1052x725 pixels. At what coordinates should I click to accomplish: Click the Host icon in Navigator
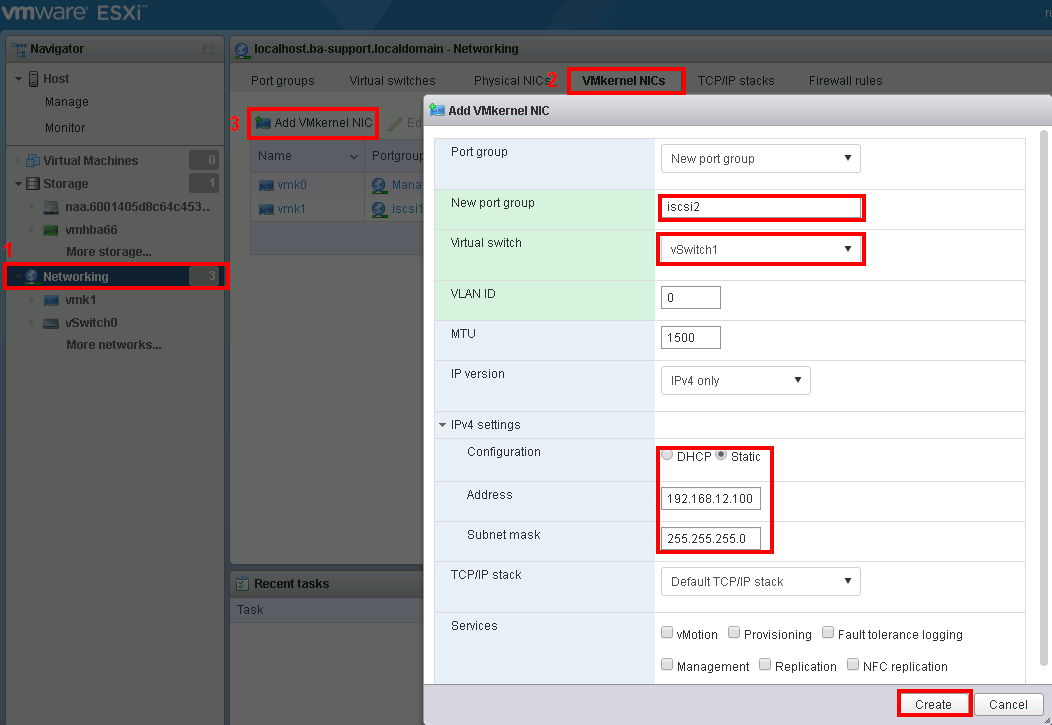point(33,79)
